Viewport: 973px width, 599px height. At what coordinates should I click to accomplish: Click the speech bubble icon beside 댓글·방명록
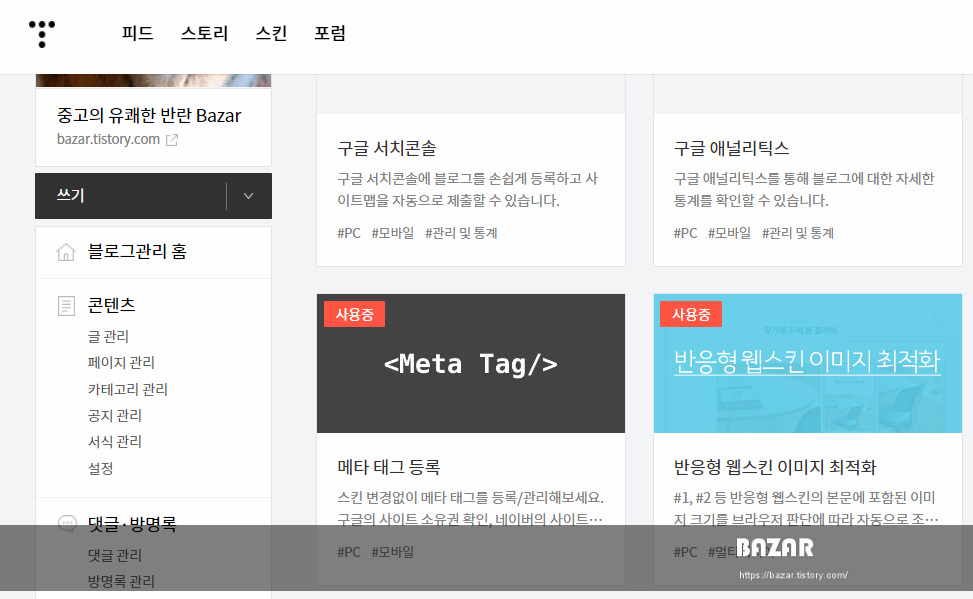point(67,523)
